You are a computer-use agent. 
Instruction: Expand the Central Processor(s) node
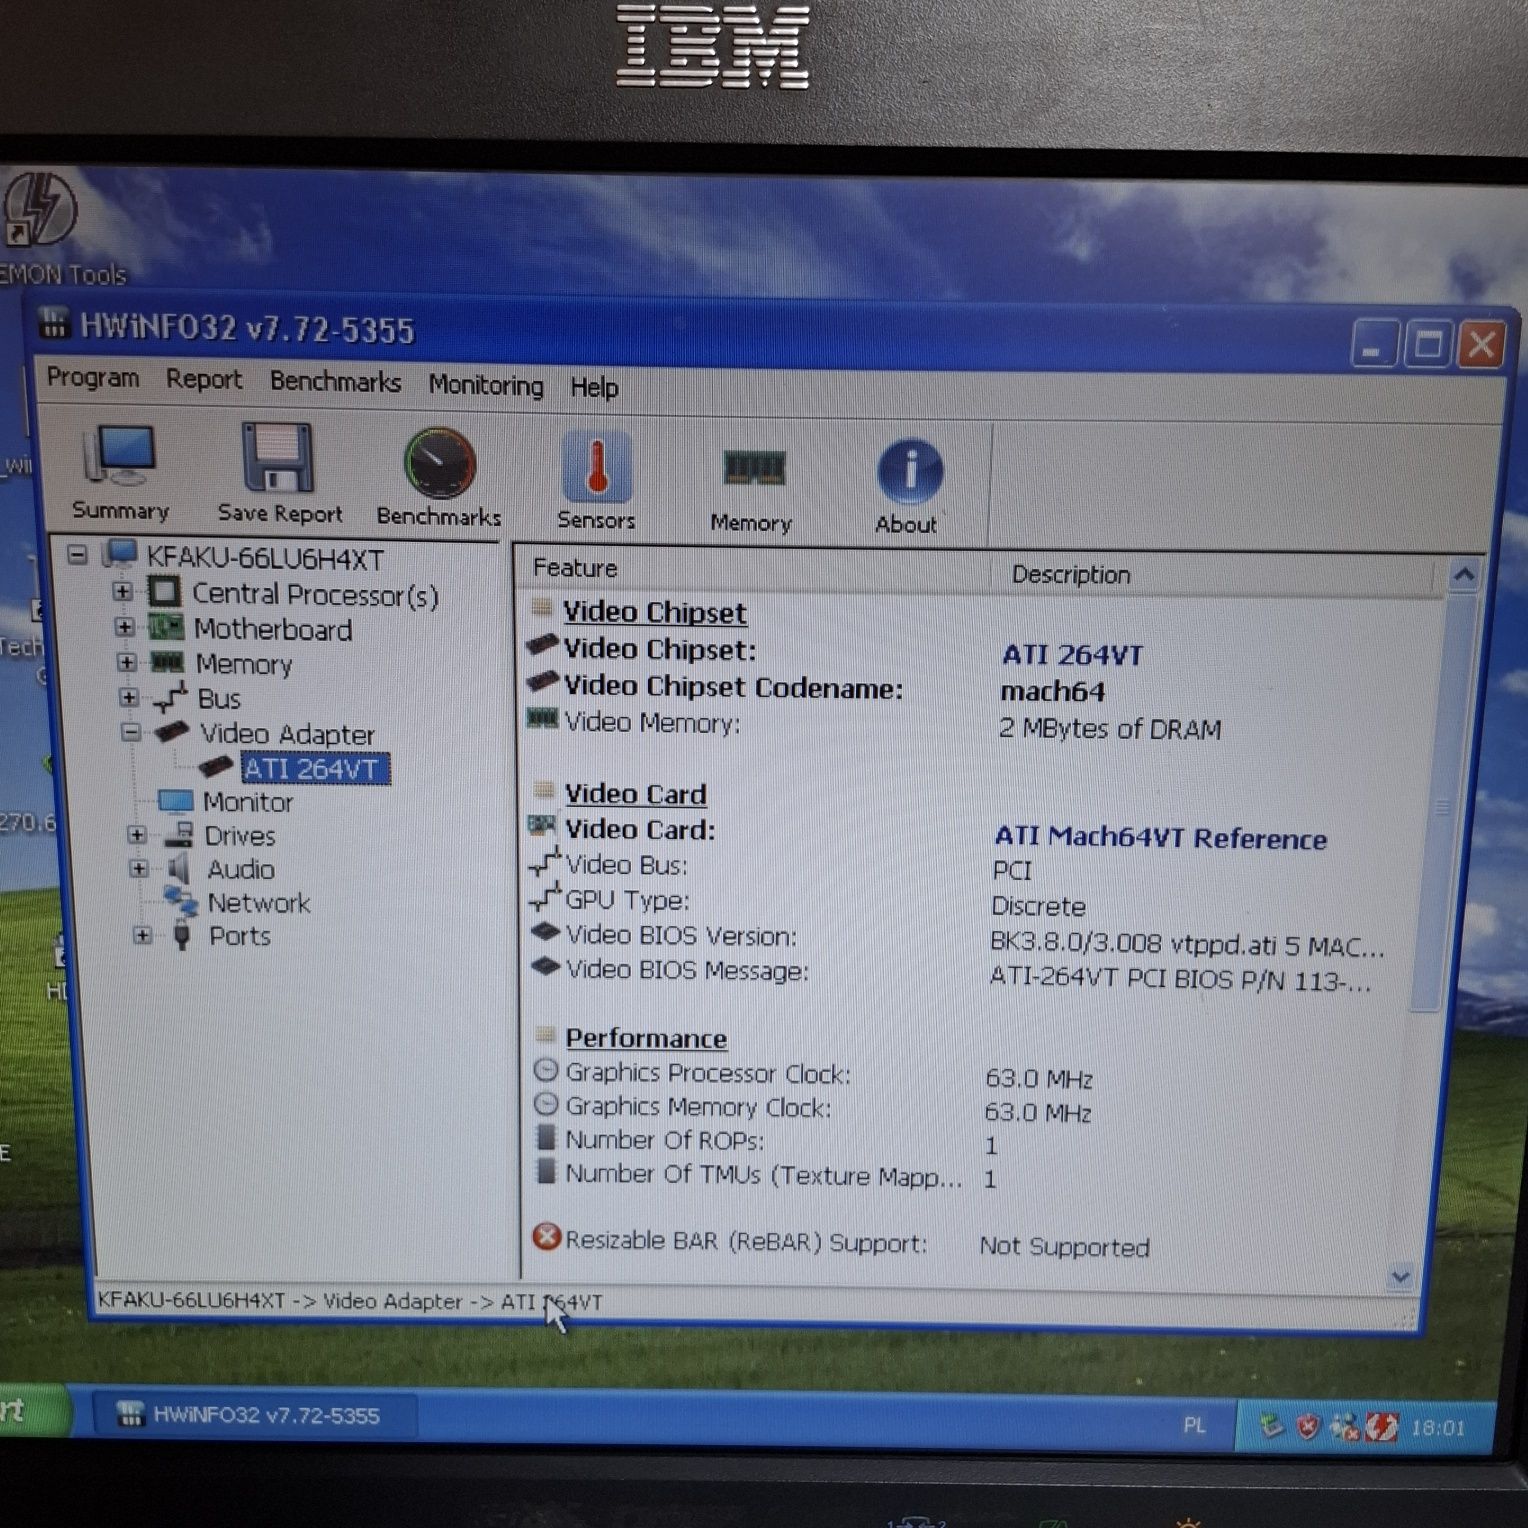(x=123, y=591)
